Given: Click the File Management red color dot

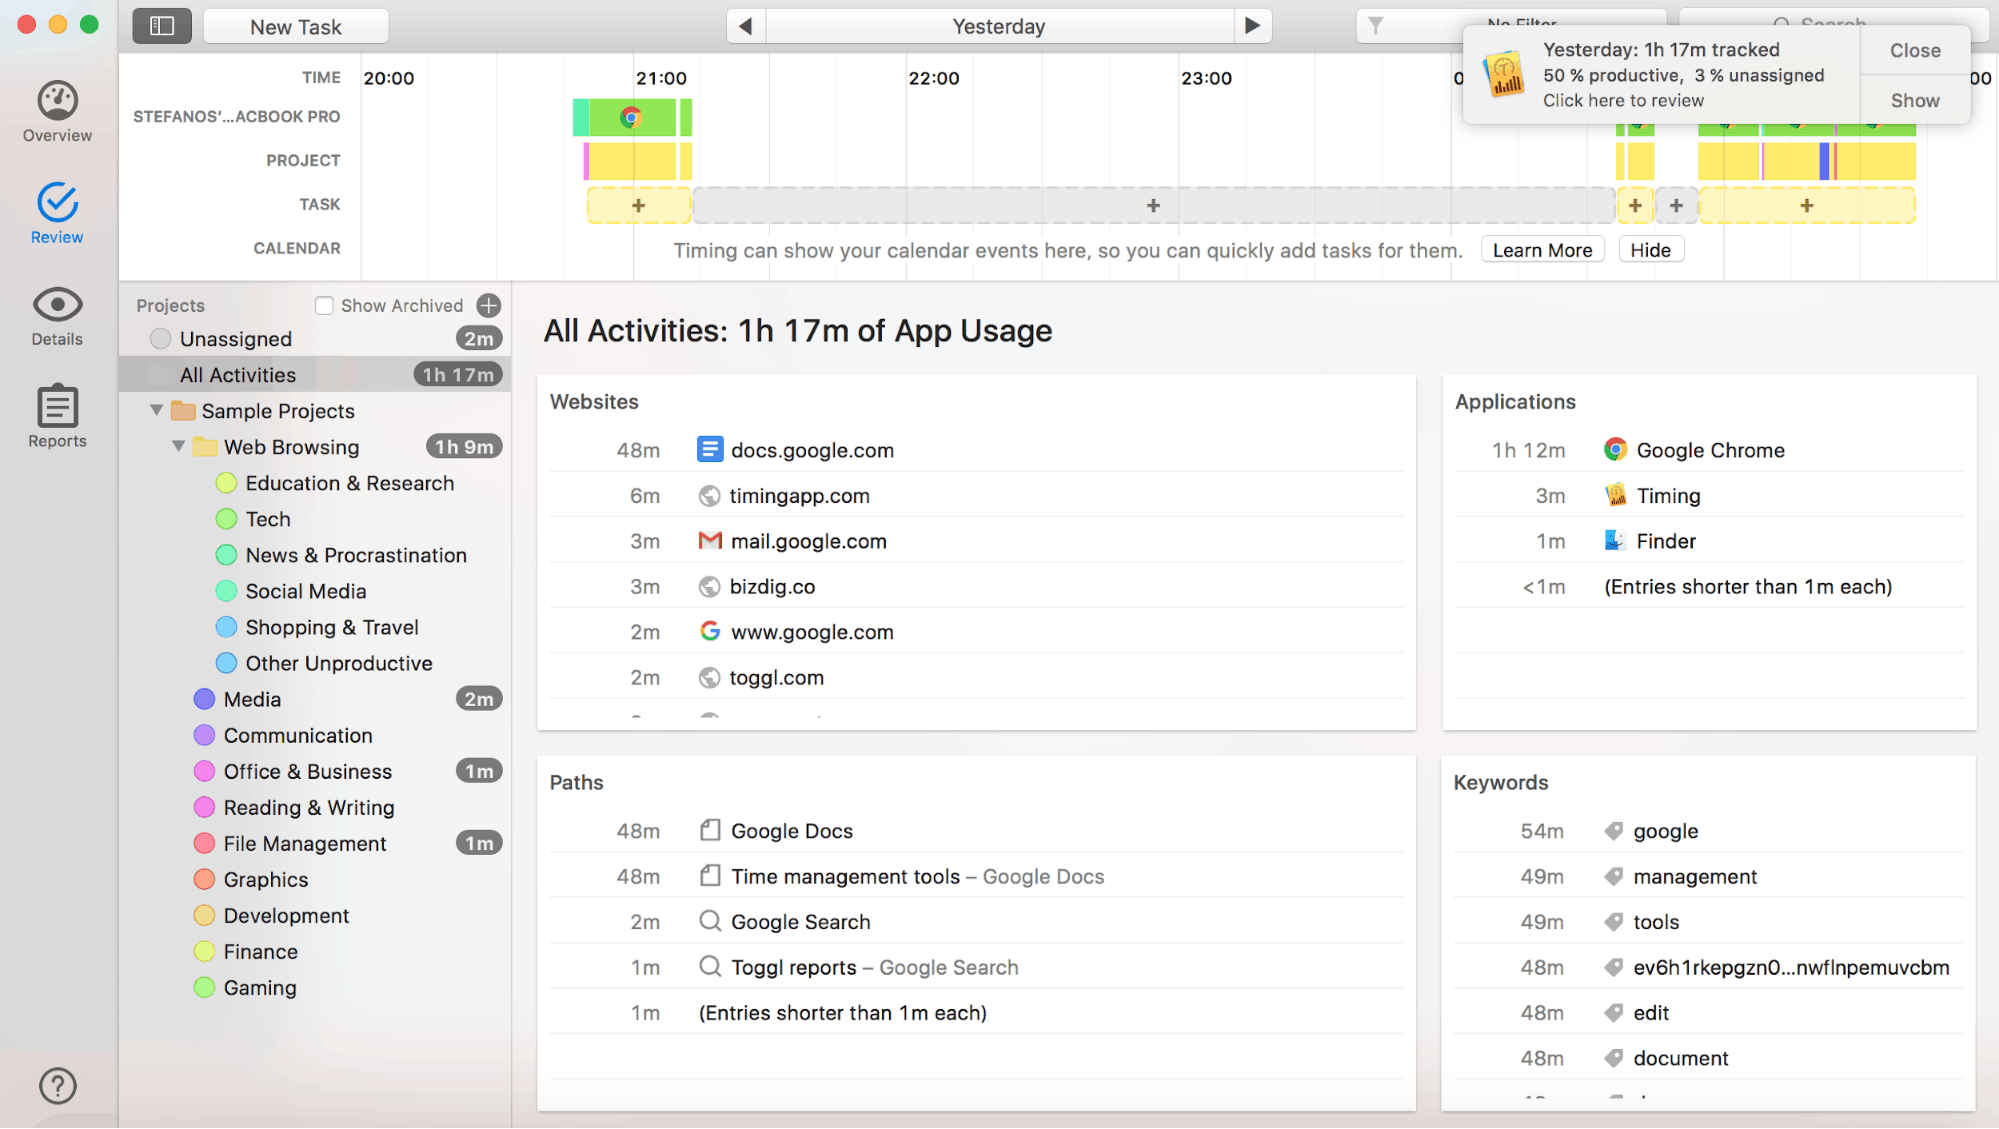Looking at the screenshot, I should [204, 843].
